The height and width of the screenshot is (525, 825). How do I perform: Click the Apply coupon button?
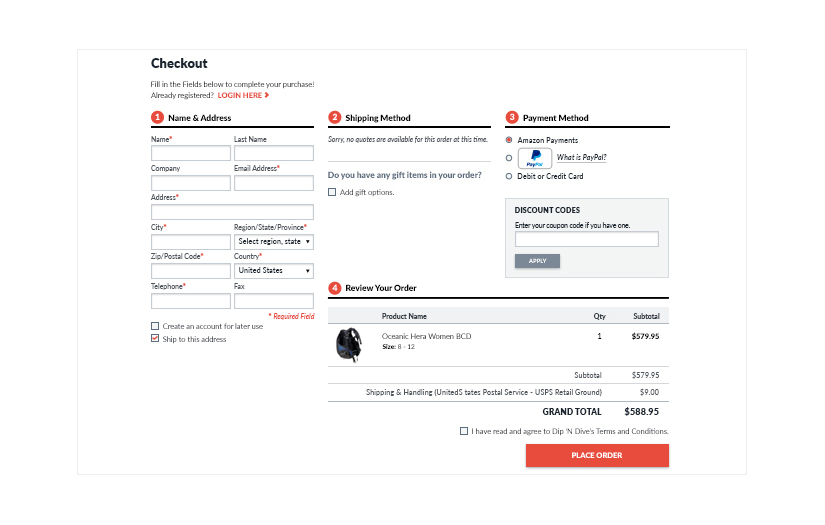click(537, 261)
